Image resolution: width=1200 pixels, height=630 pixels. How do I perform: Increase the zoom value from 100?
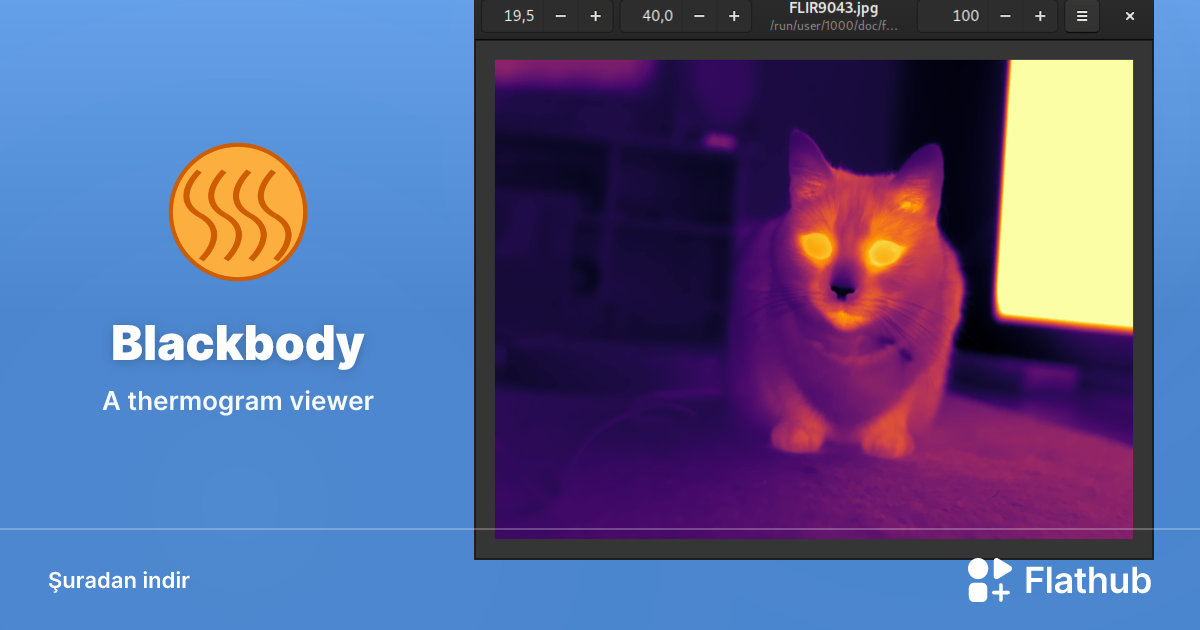(1039, 16)
